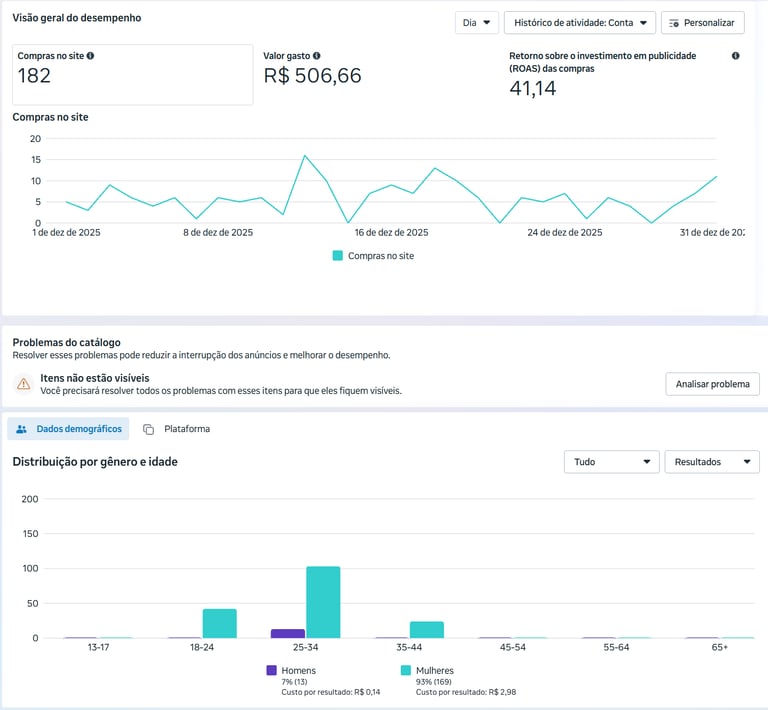Click the Personalizar button
The width and height of the screenshot is (768, 710).
[x=702, y=23]
